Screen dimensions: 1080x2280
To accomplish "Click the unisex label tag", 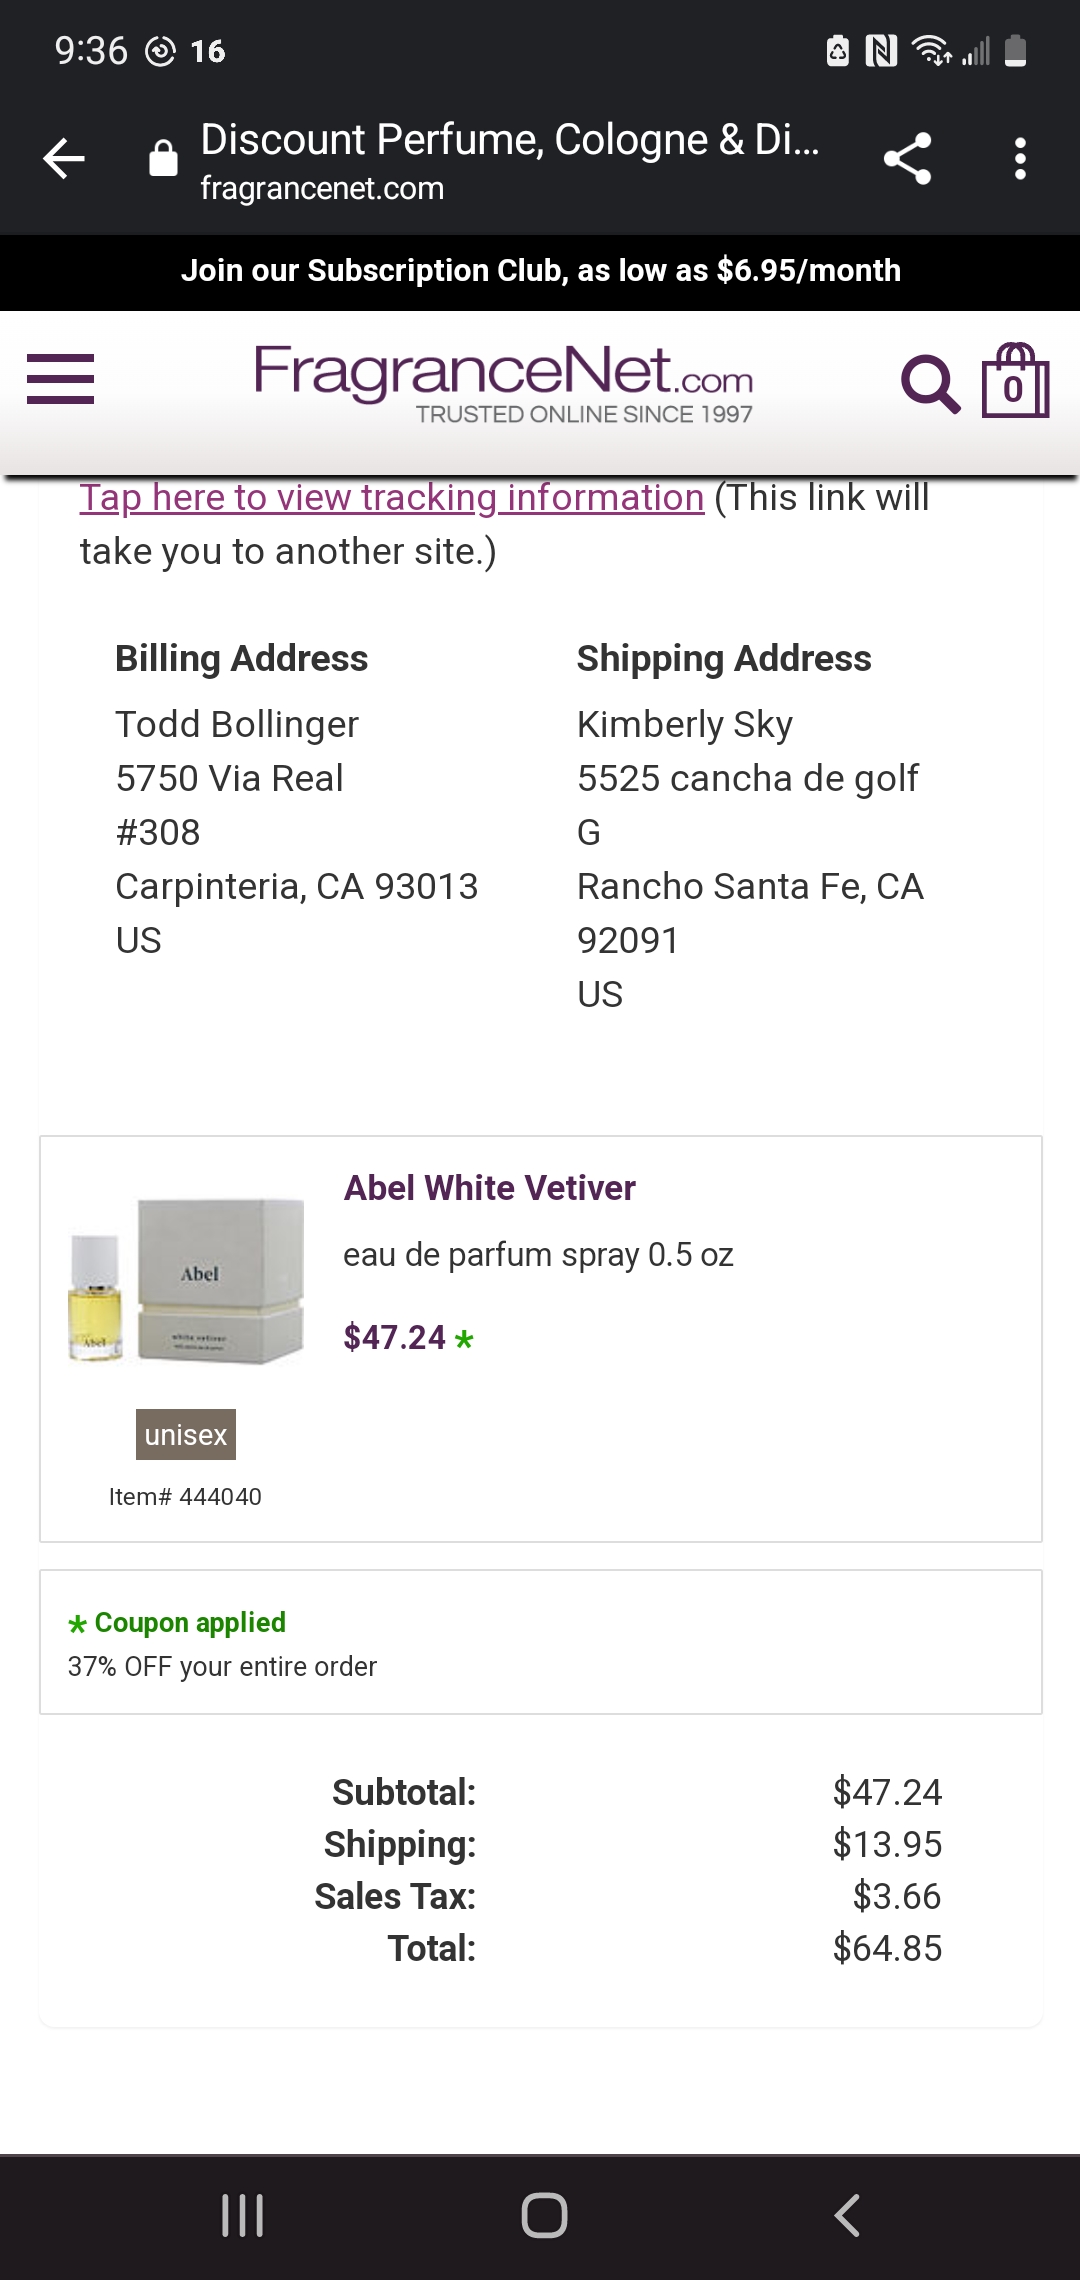I will click(185, 1434).
